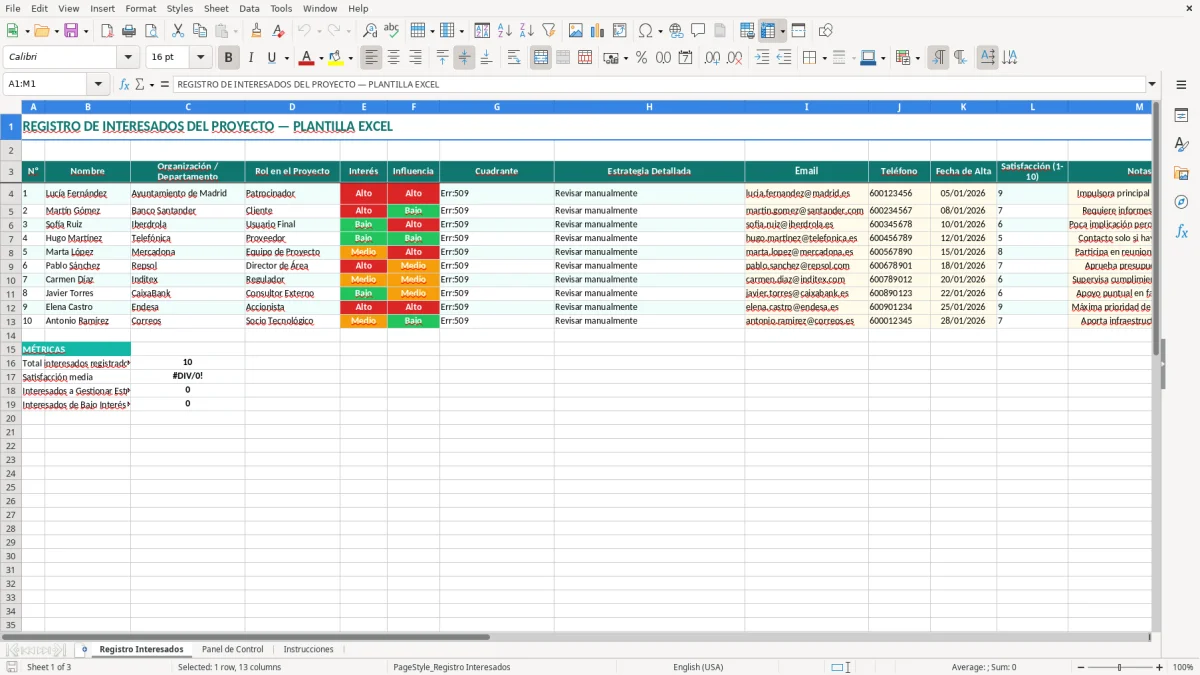Open the Format menu
The height and width of the screenshot is (675, 1200).
pos(140,8)
